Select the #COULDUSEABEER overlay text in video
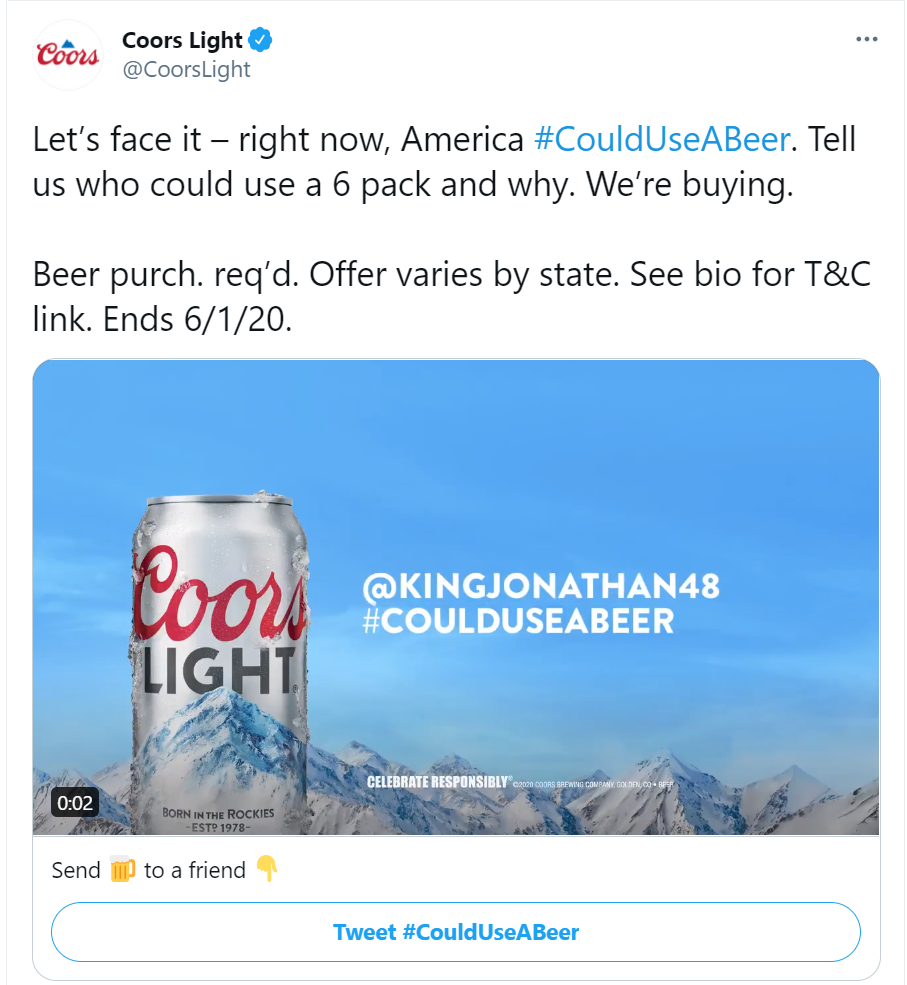This screenshot has width=907, height=985. 518,621
